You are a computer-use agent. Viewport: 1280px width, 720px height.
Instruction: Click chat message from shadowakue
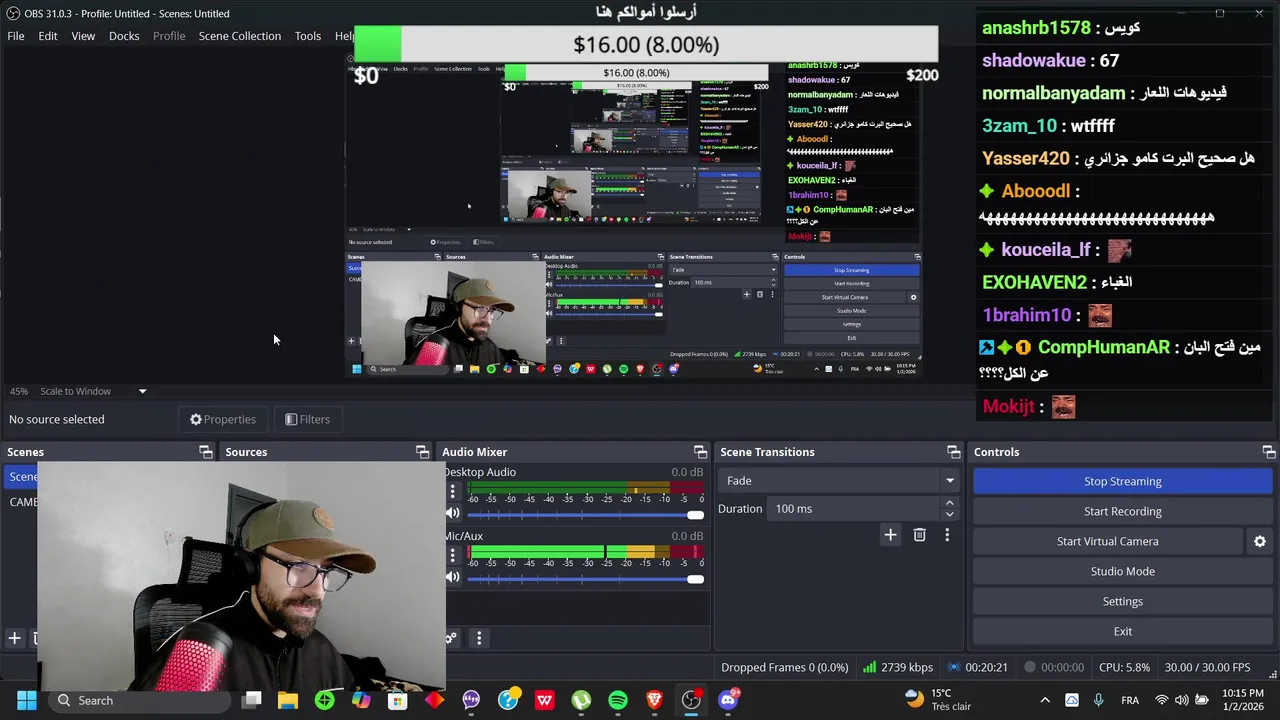(1050, 61)
